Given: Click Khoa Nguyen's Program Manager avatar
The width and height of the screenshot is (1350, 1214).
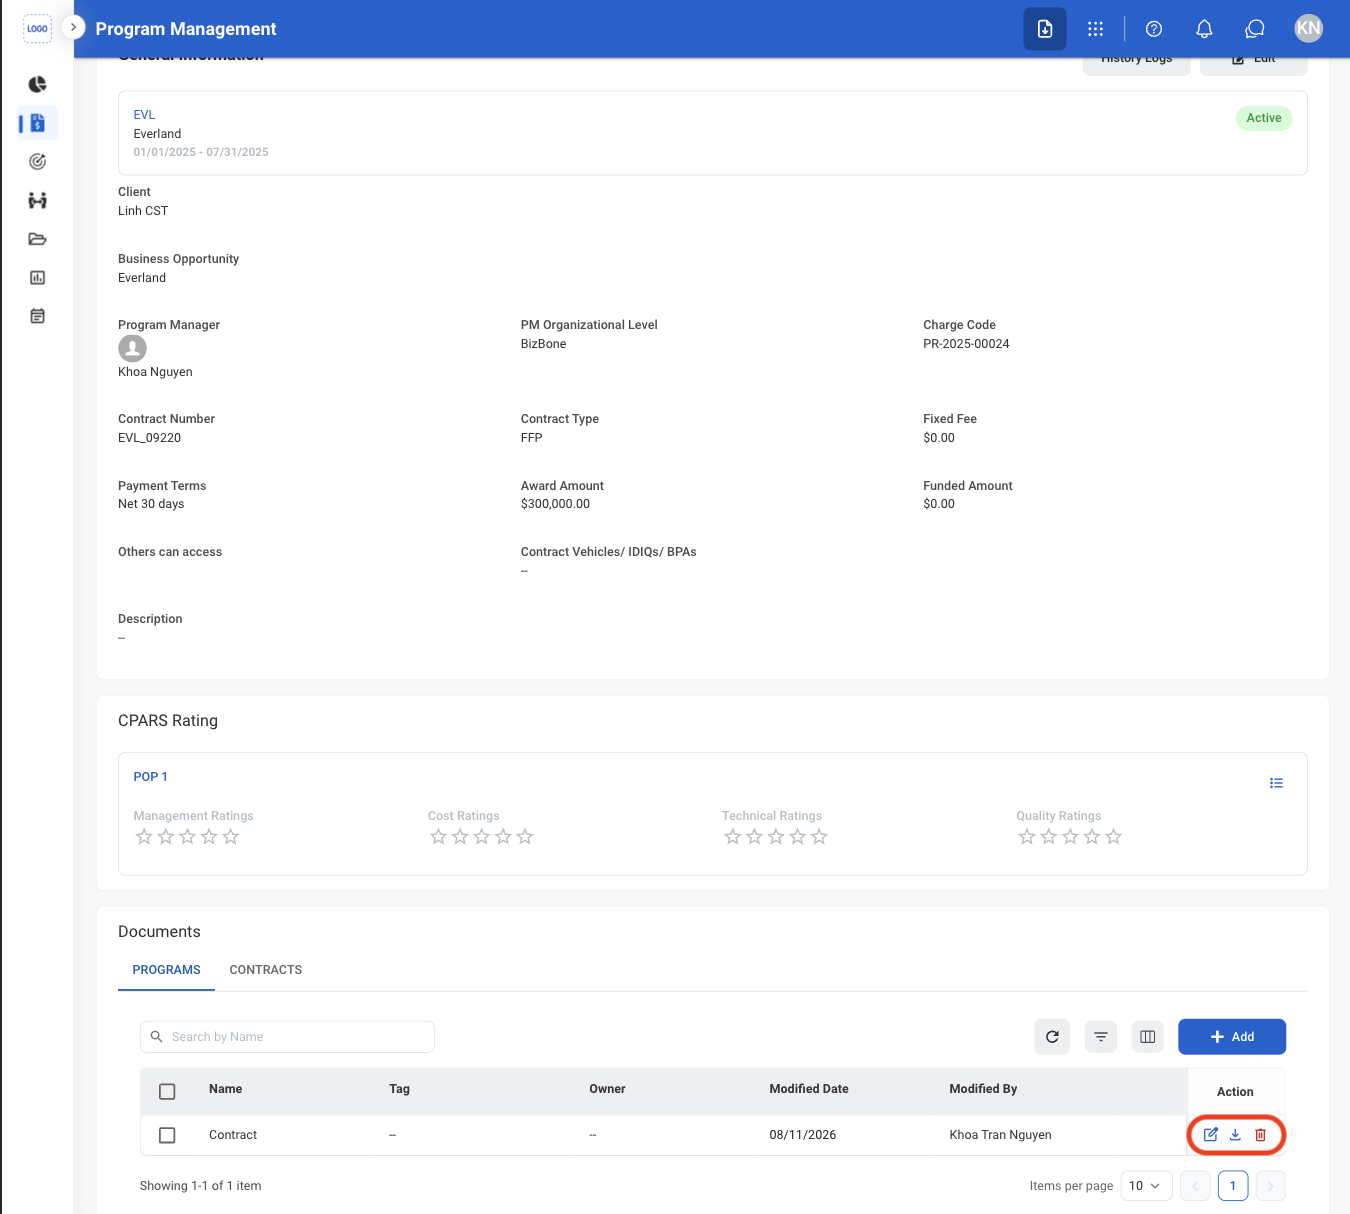Looking at the screenshot, I should tap(132, 348).
